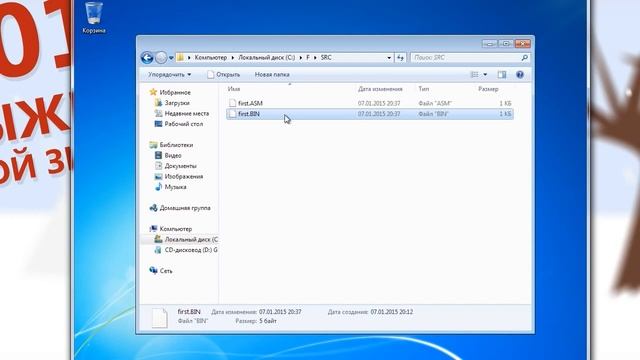Select Компьютер in navigation pane
The width and height of the screenshot is (640, 360).
pos(176,229)
